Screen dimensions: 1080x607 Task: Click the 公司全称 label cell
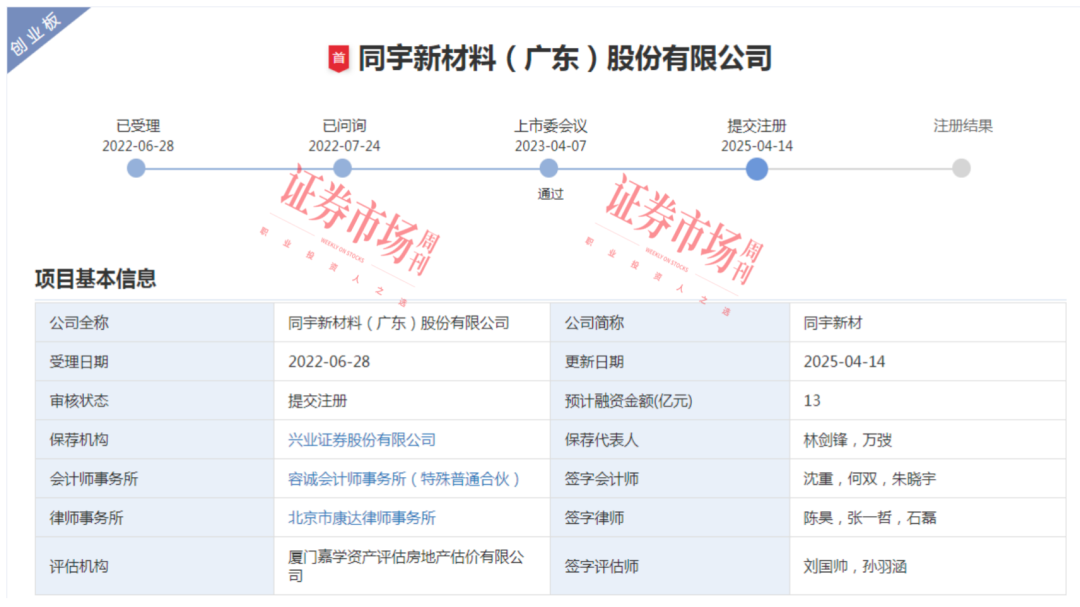point(154,322)
